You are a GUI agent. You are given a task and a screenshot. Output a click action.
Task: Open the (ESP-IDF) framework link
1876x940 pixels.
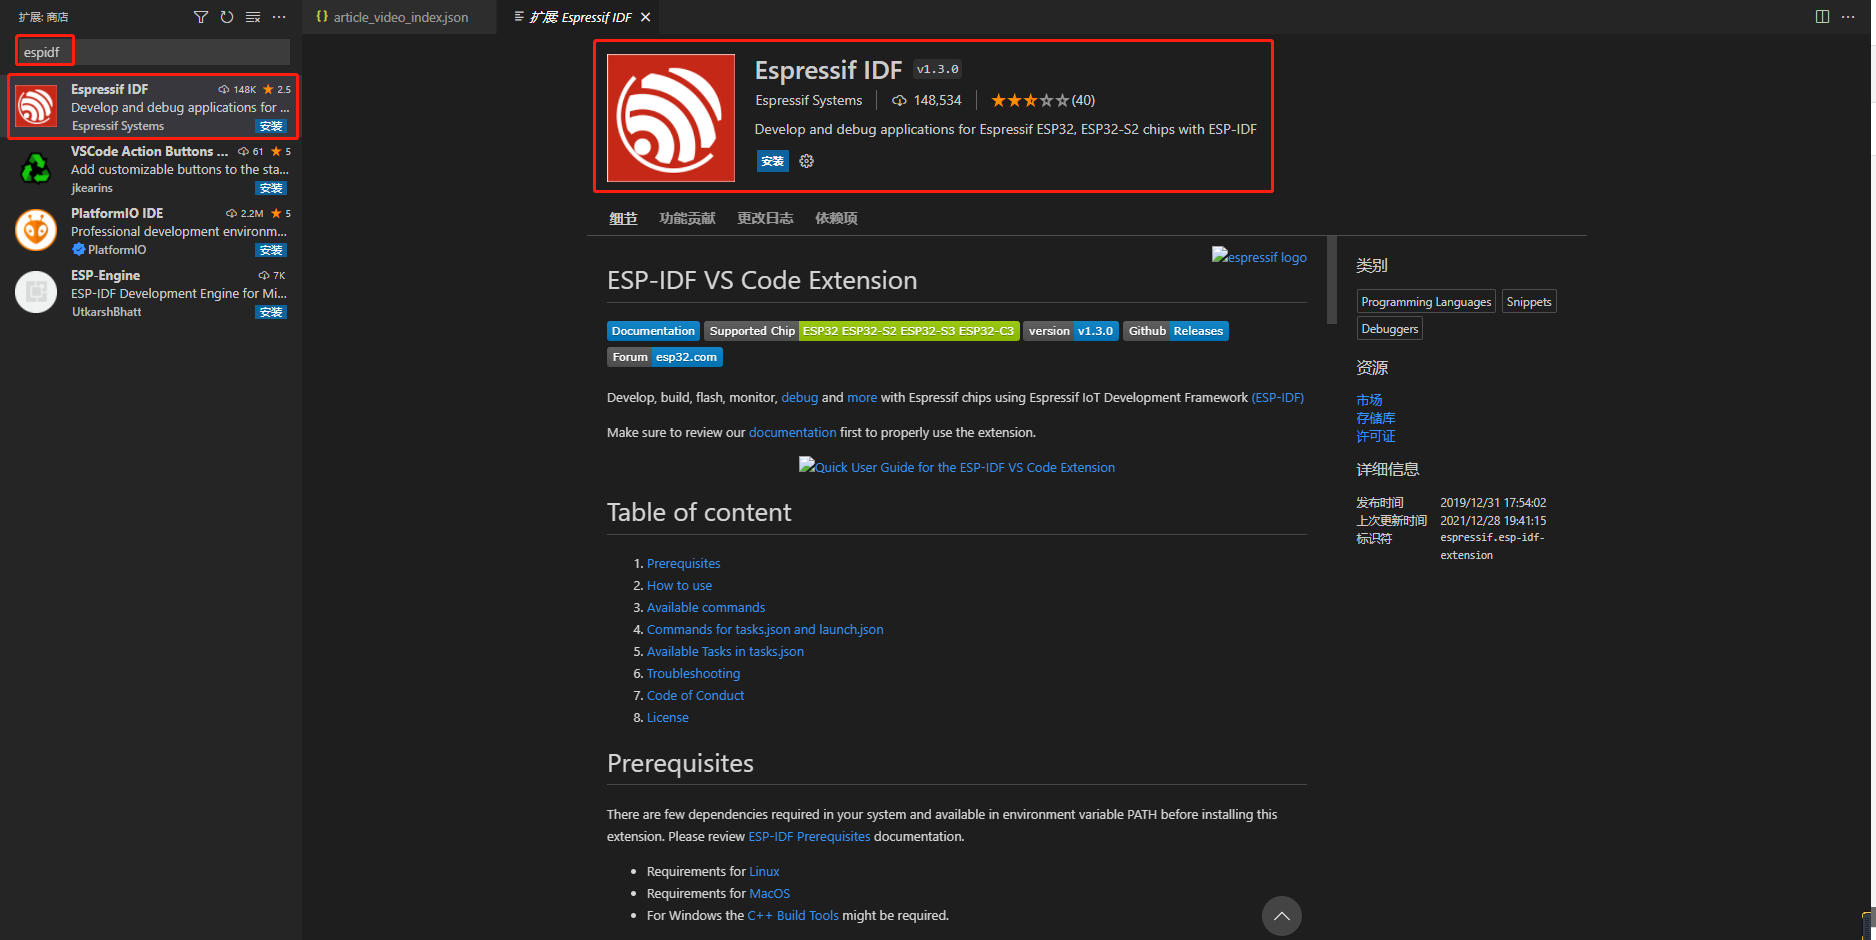point(1277,398)
